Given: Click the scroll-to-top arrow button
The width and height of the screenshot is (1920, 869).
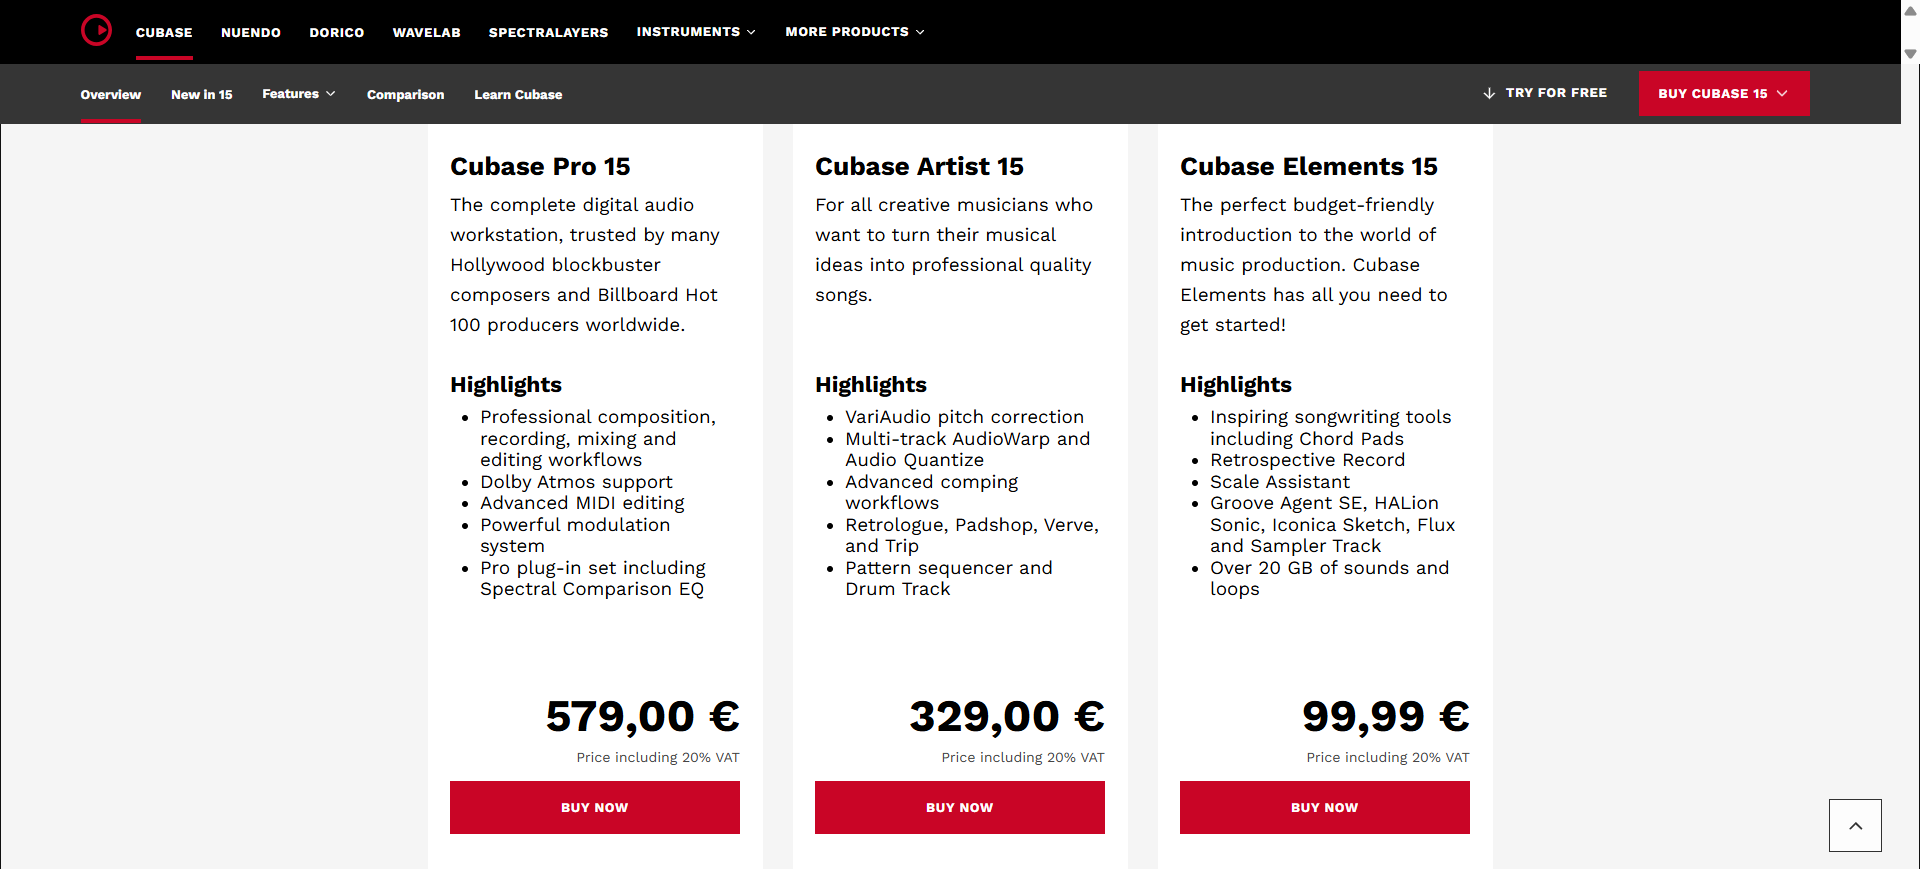Looking at the screenshot, I should click(1855, 825).
